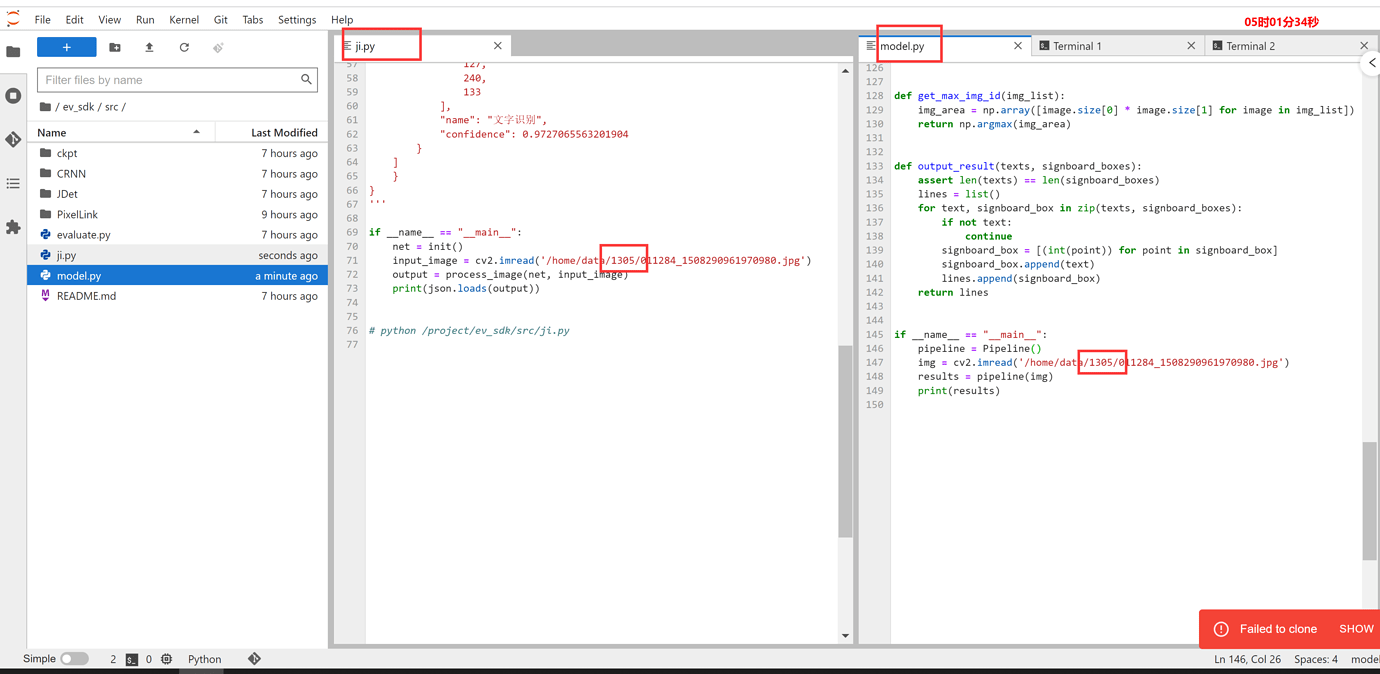Open the Help menu
Screen dimensions: 1380x674
point(342,20)
